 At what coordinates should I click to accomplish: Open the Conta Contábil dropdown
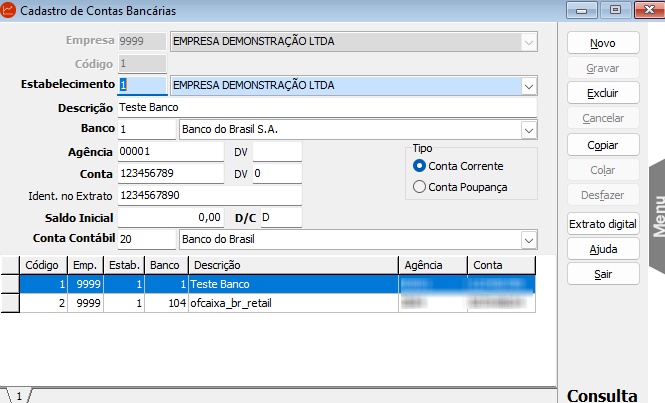tap(528, 240)
